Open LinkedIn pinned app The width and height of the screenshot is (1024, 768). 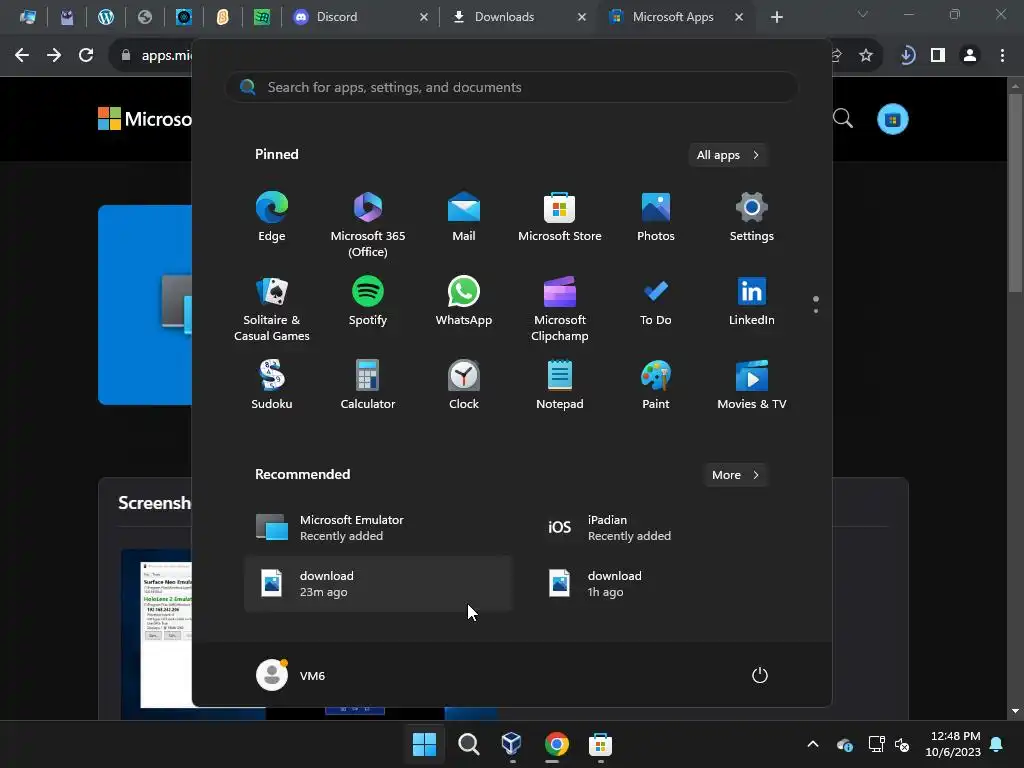(x=752, y=301)
